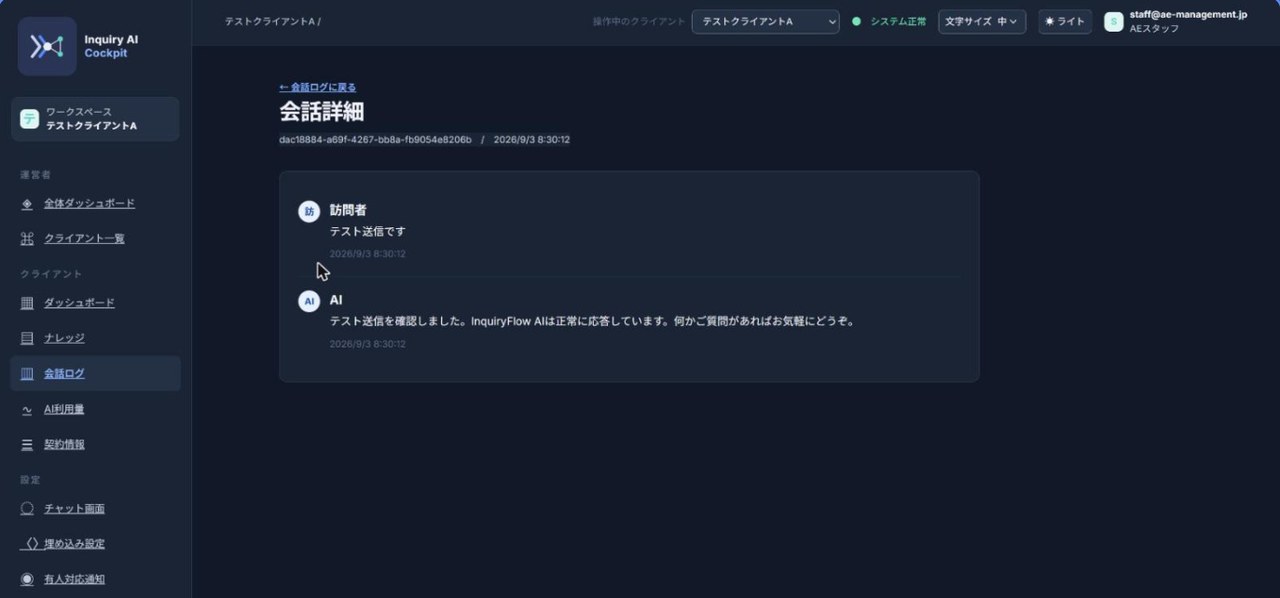Click the ← 会話ログに戻る link
This screenshot has height=598, width=1280.
pyautogui.click(x=317, y=87)
